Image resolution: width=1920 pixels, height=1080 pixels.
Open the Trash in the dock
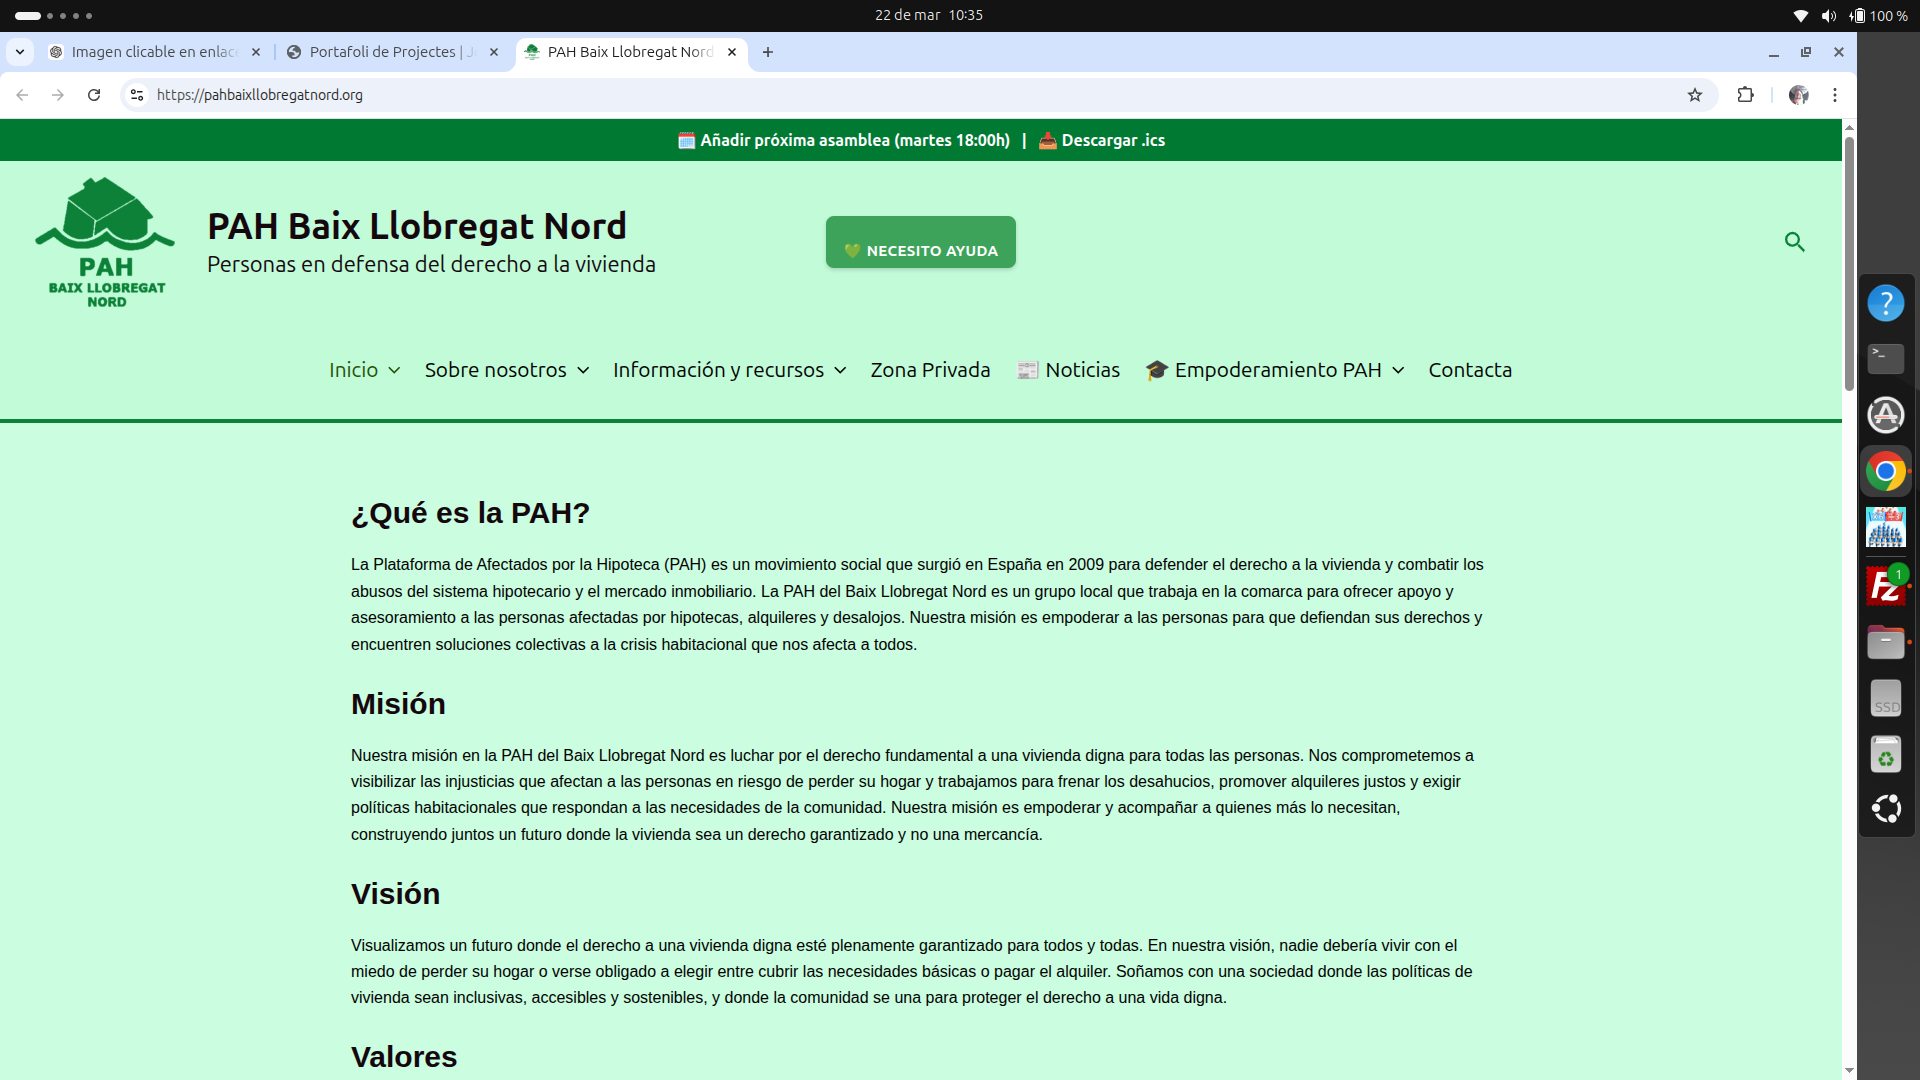(x=1886, y=754)
